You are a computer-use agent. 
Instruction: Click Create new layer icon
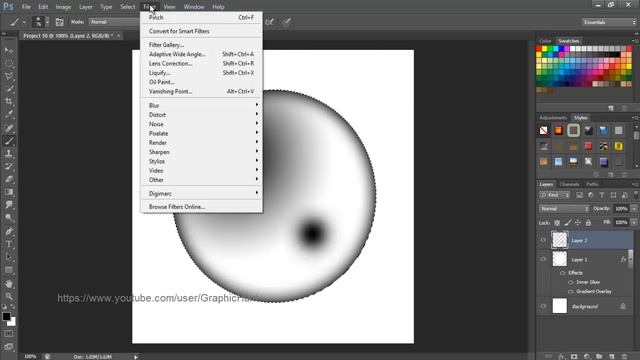tap(611, 356)
